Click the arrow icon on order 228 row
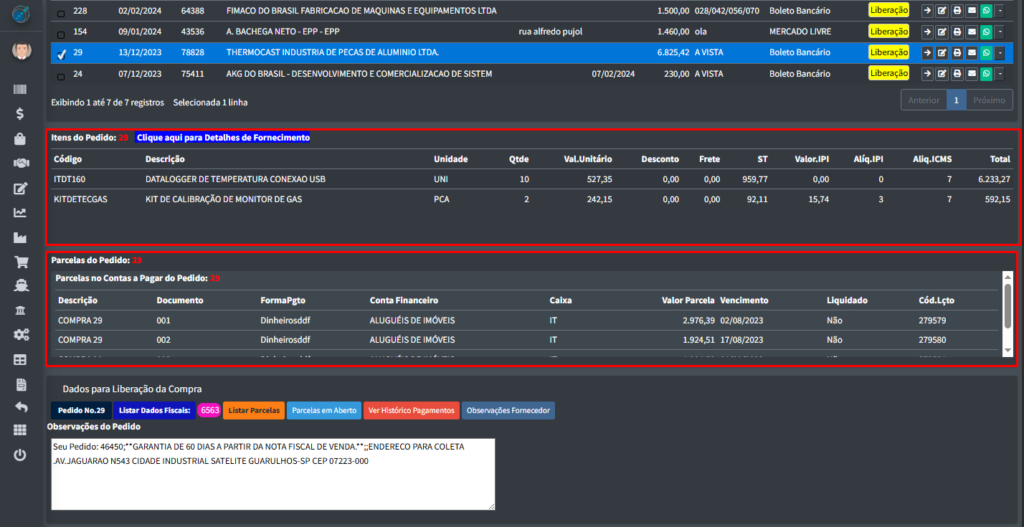This screenshot has width=1024, height=527. (x=928, y=10)
